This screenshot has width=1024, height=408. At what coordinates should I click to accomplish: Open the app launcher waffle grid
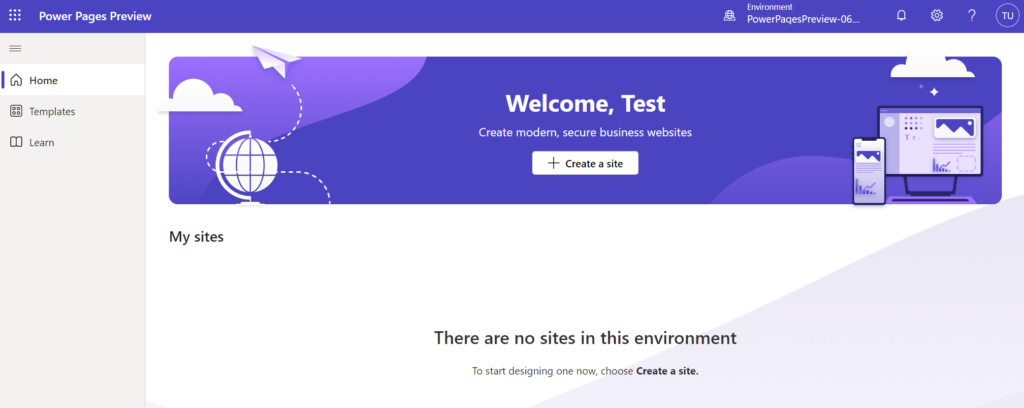point(15,16)
